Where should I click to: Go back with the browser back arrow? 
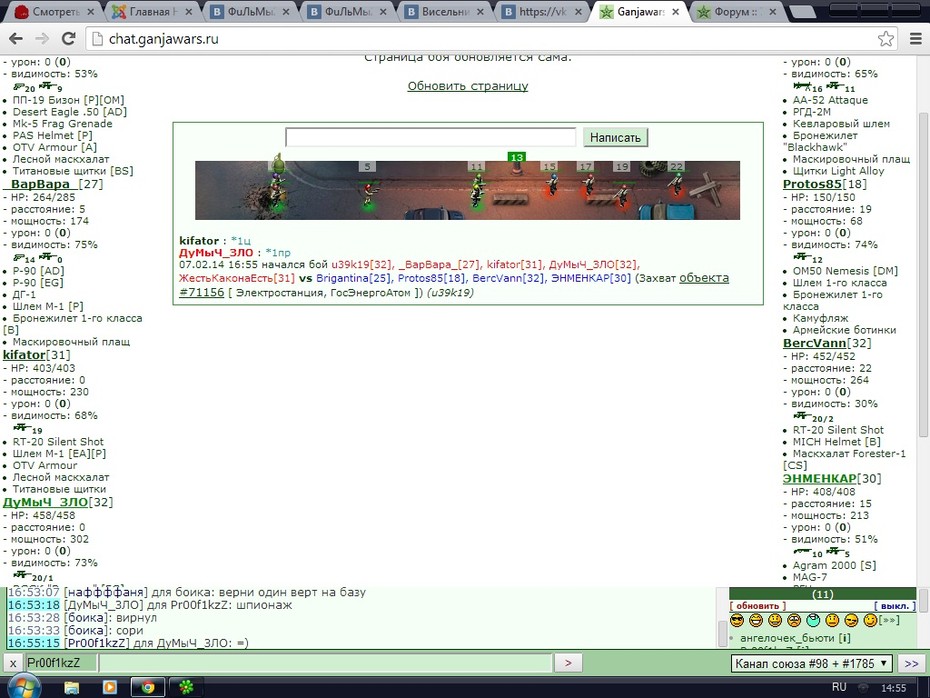pos(15,39)
